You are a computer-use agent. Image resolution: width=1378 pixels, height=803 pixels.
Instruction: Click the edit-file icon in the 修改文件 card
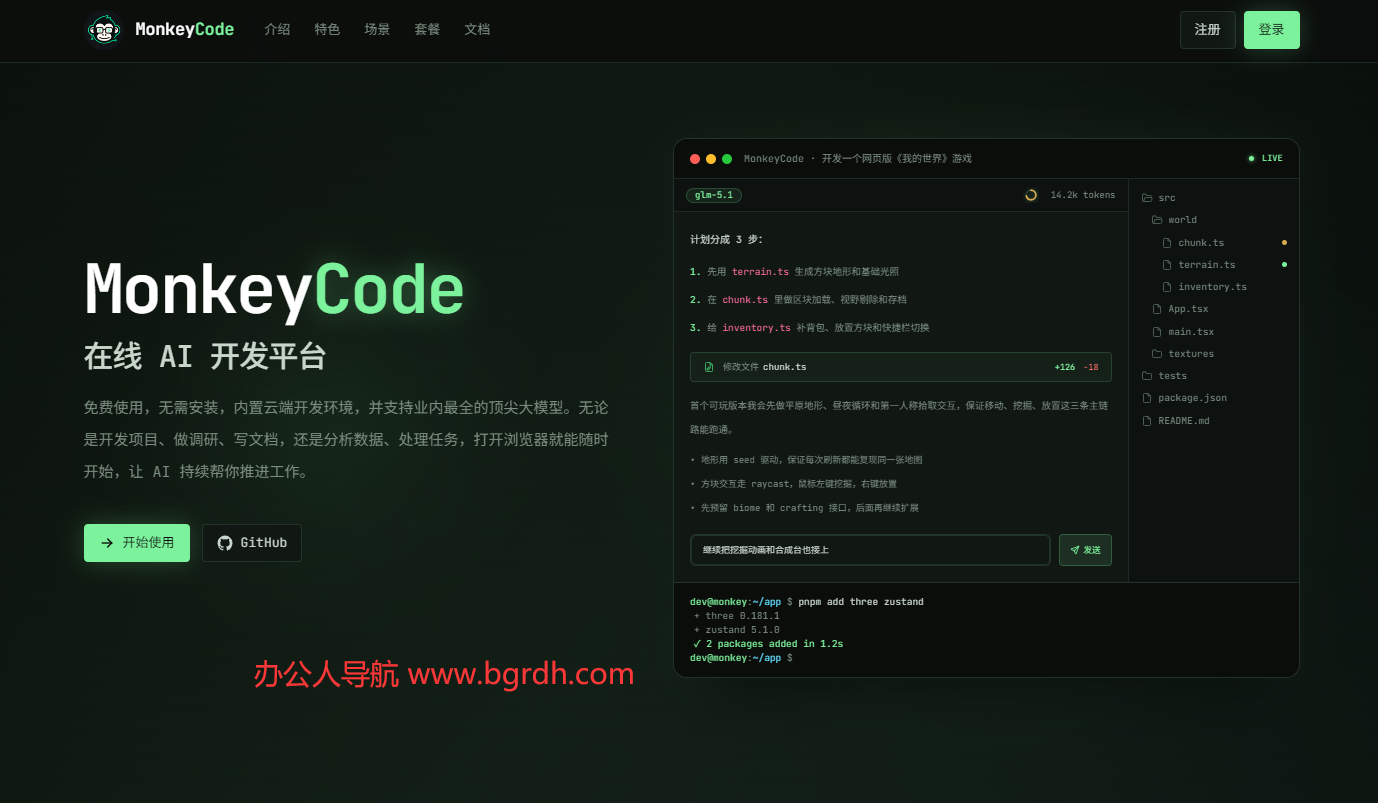[x=709, y=367]
